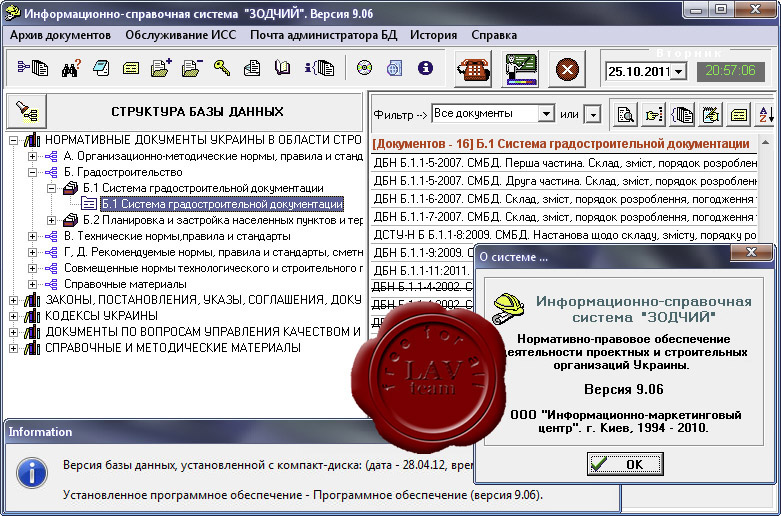Screen dimensions: 781x516
Task: Select 'Г, Д. Рекомендуемые нормы' tree item
Action: [213, 252]
